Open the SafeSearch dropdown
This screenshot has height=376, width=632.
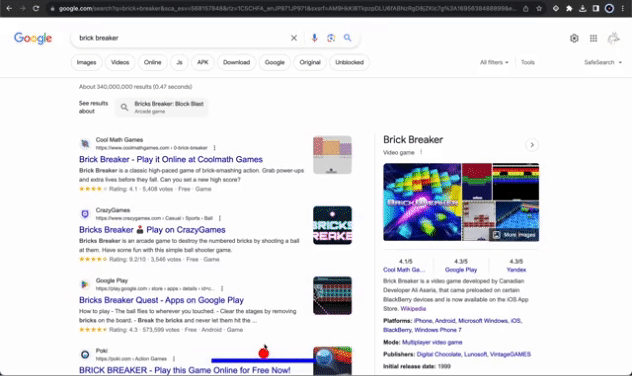(603, 62)
